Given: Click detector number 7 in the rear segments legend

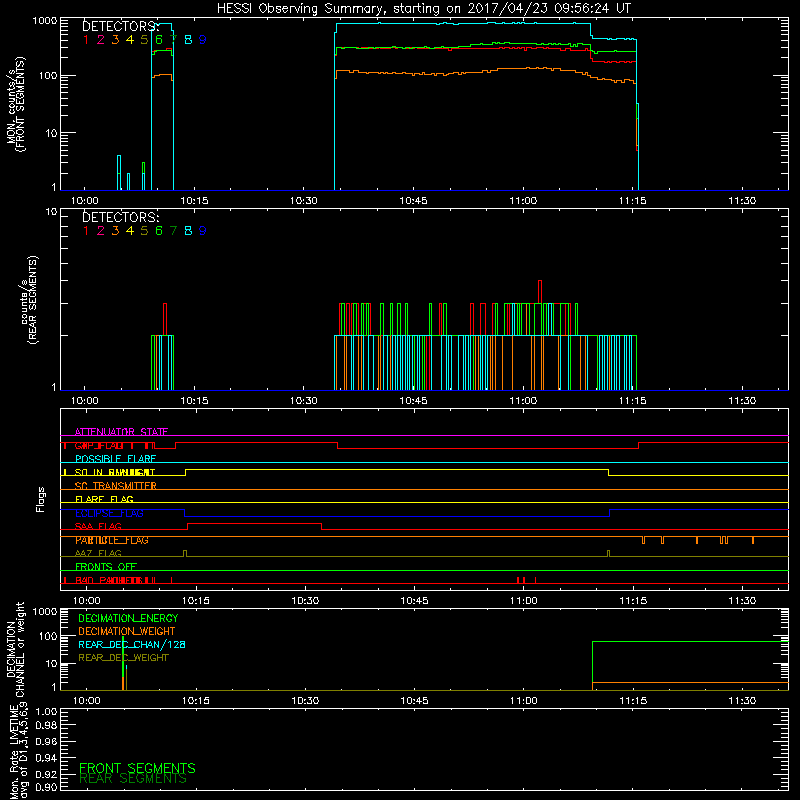Looking at the screenshot, I should [x=173, y=231].
